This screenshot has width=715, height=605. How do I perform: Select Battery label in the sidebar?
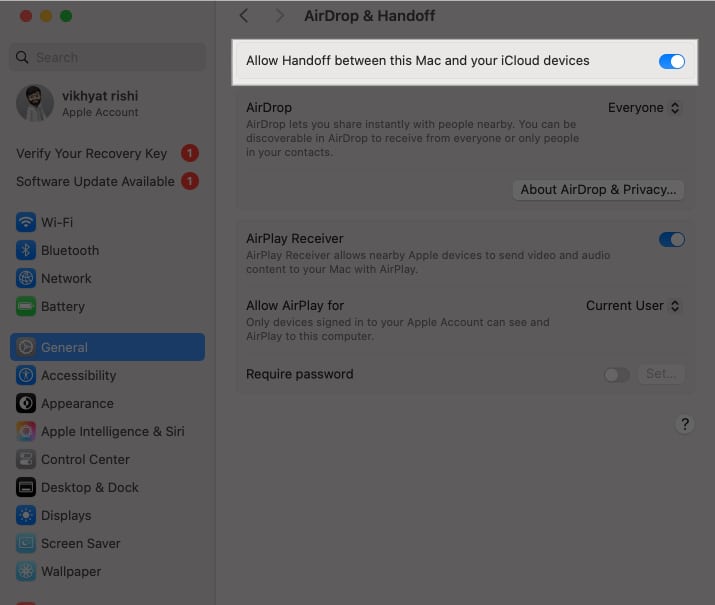pos(63,306)
